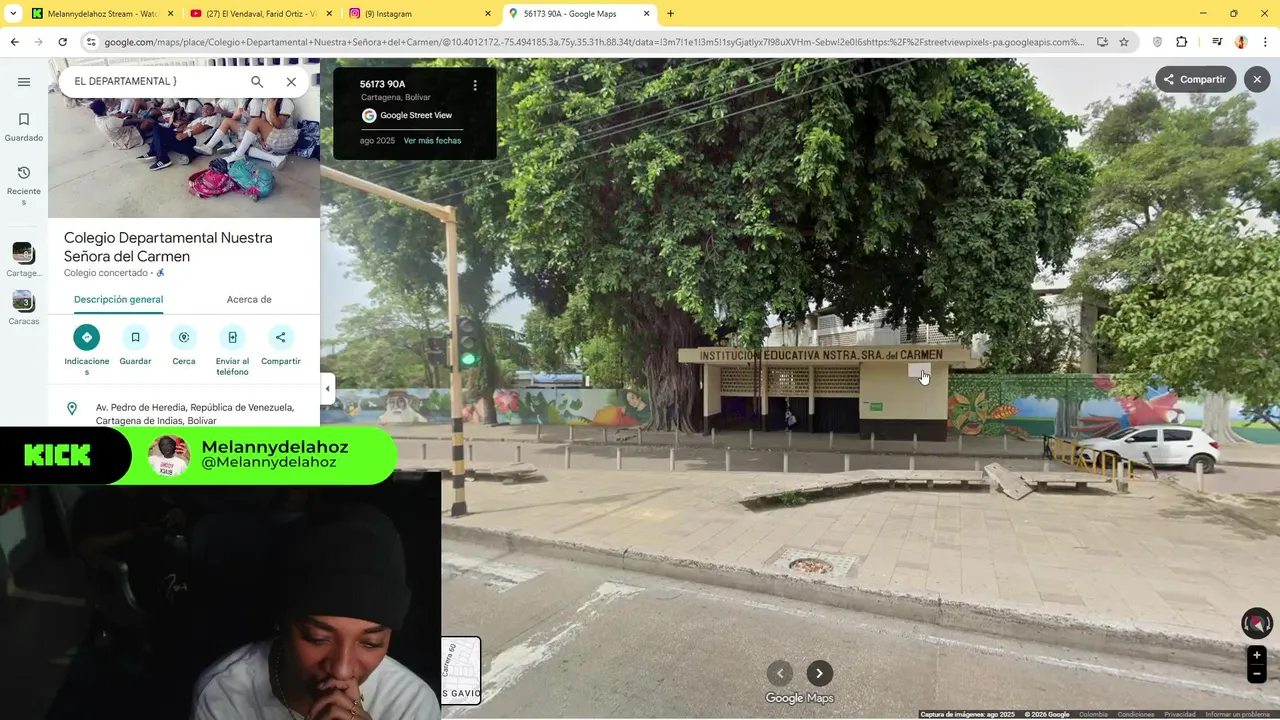The width and height of the screenshot is (1280, 720).
Task: Zoom out with the minus button
Action: click(1257, 674)
